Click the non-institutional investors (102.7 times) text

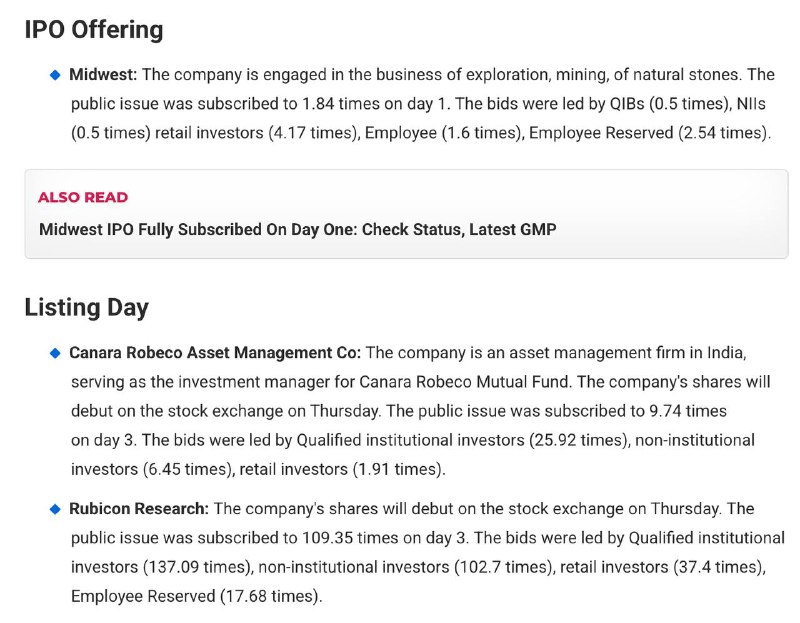403,567
